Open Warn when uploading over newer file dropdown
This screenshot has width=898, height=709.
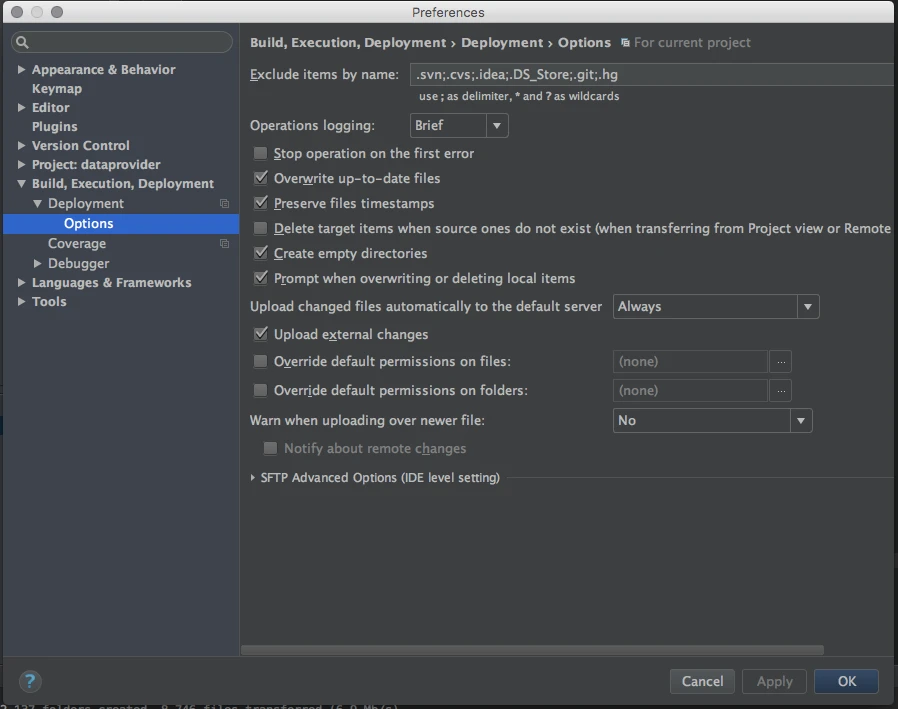pyautogui.click(x=712, y=420)
